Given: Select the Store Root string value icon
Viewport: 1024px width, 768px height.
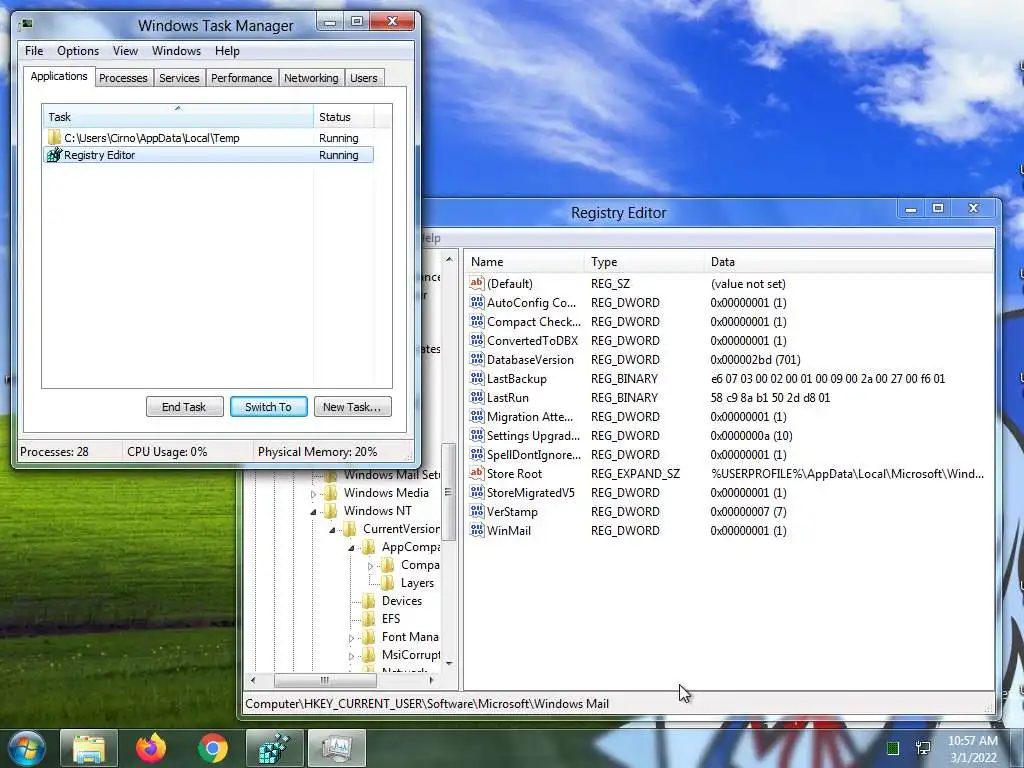Looking at the screenshot, I should 477,473.
